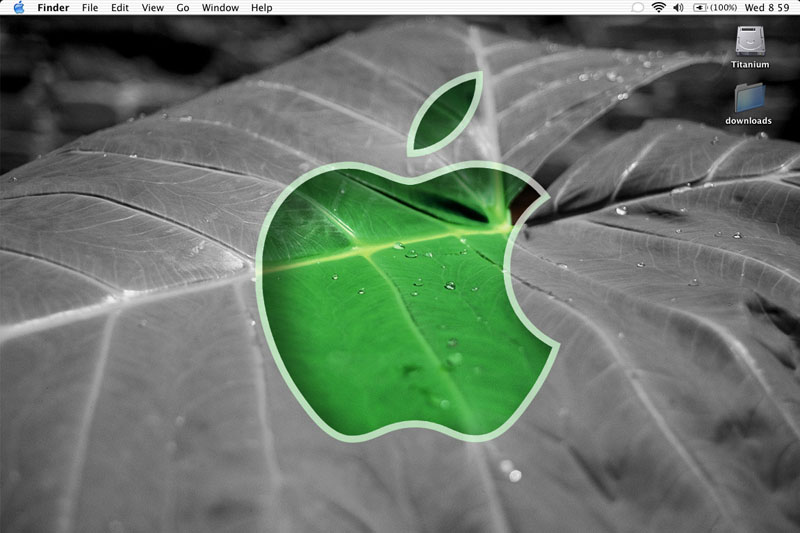Select the Titanium hard drive icon

[x=750, y=41]
